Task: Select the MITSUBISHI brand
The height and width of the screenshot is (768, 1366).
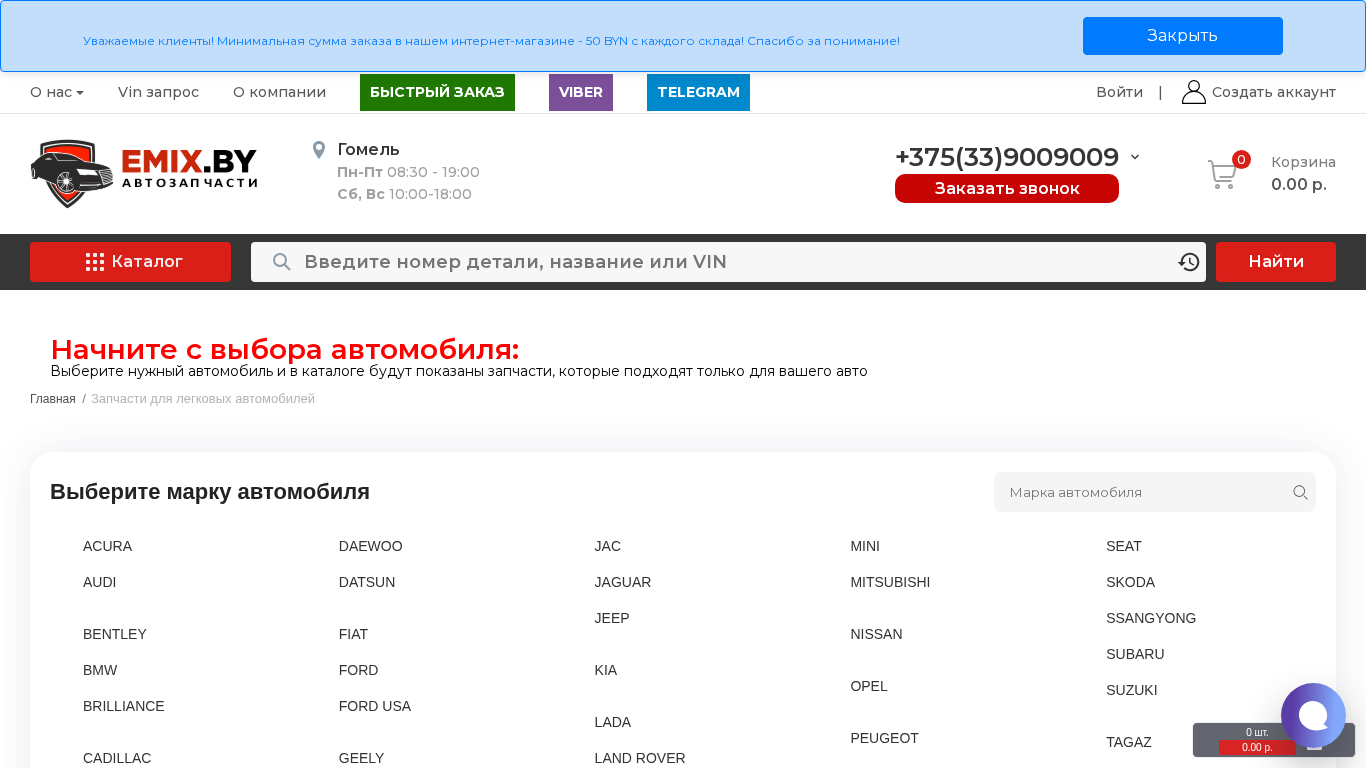Action: tap(890, 582)
